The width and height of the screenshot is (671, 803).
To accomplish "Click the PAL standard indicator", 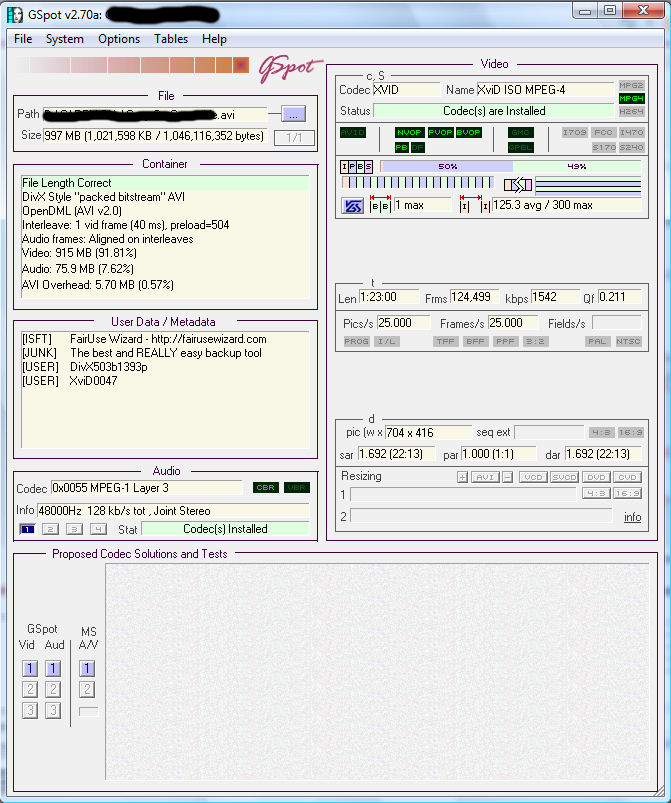I will point(597,341).
